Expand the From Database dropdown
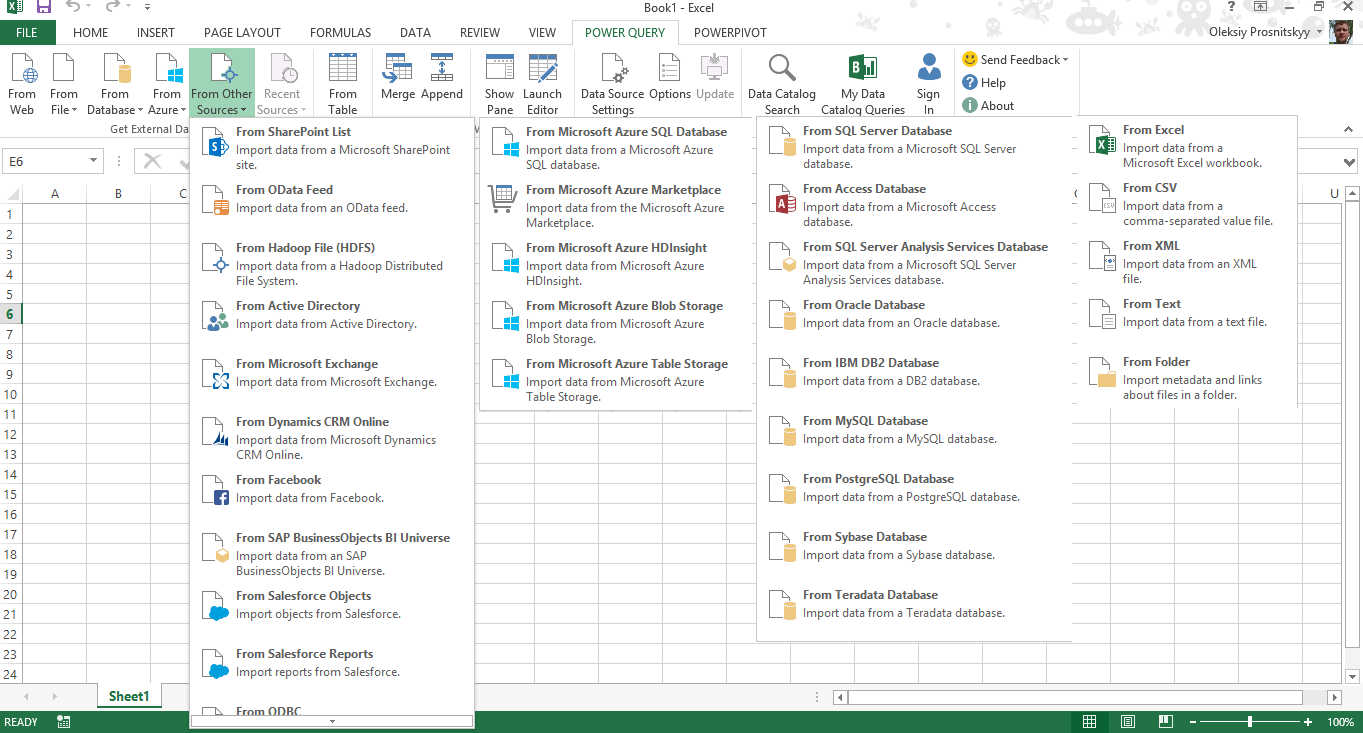This screenshot has height=733, width=1363. pyautogui.click(x=115, y=84)
